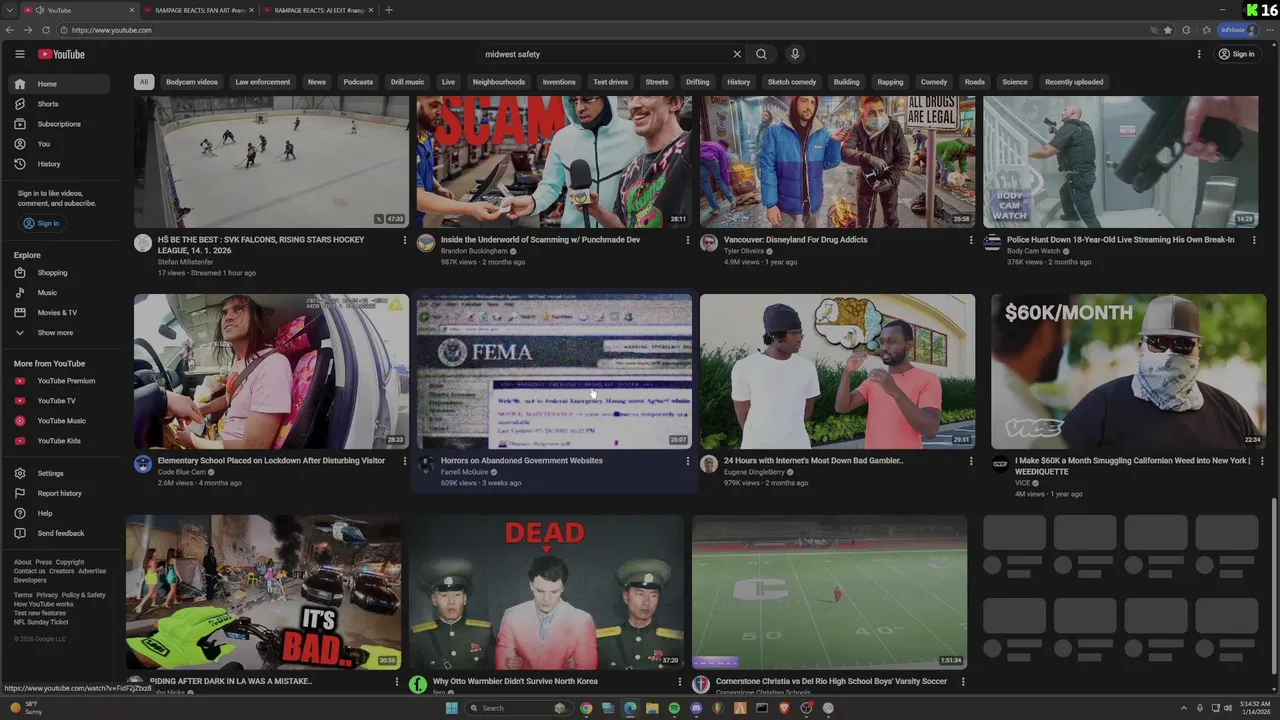1280x720 pixels.
Task: Open YouTube Music link
Action: tap(61, 421)
